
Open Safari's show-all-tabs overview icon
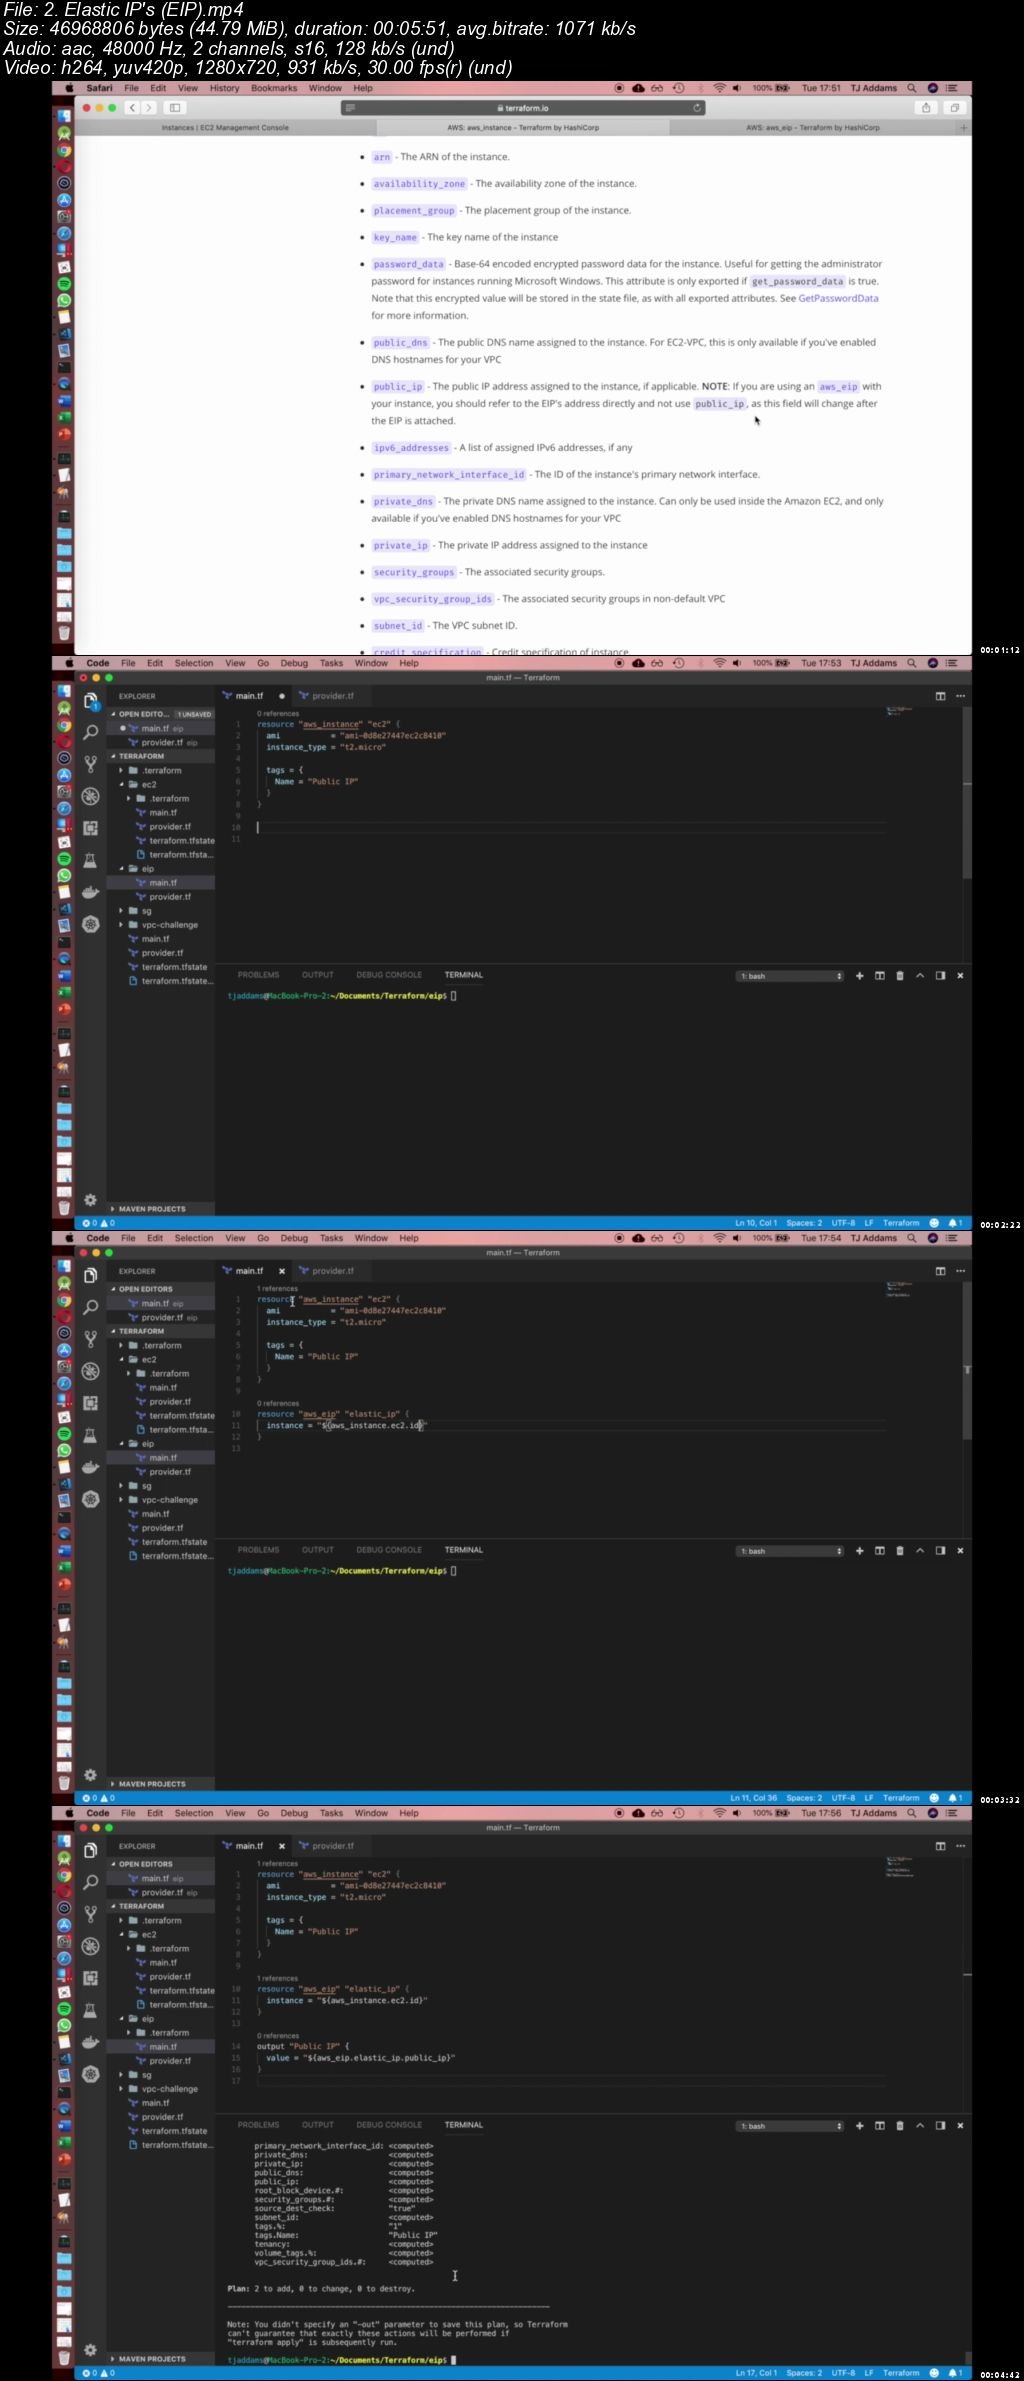[954, 108]
